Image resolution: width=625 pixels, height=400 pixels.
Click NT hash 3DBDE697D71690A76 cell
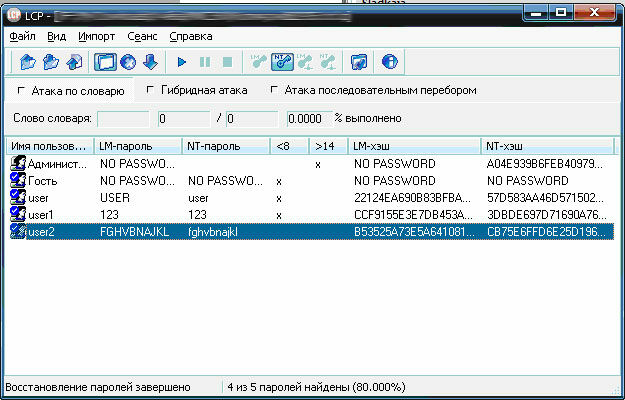(x=547, y=215)
